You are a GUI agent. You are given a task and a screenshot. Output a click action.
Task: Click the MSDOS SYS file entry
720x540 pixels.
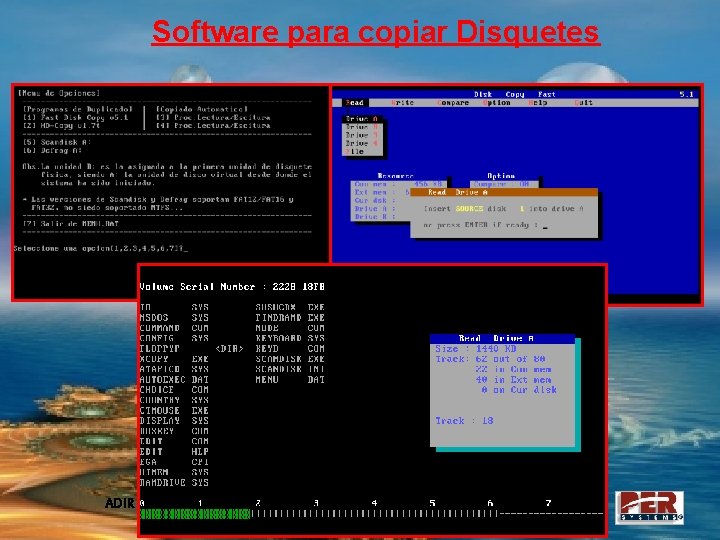tap(174, 318)
